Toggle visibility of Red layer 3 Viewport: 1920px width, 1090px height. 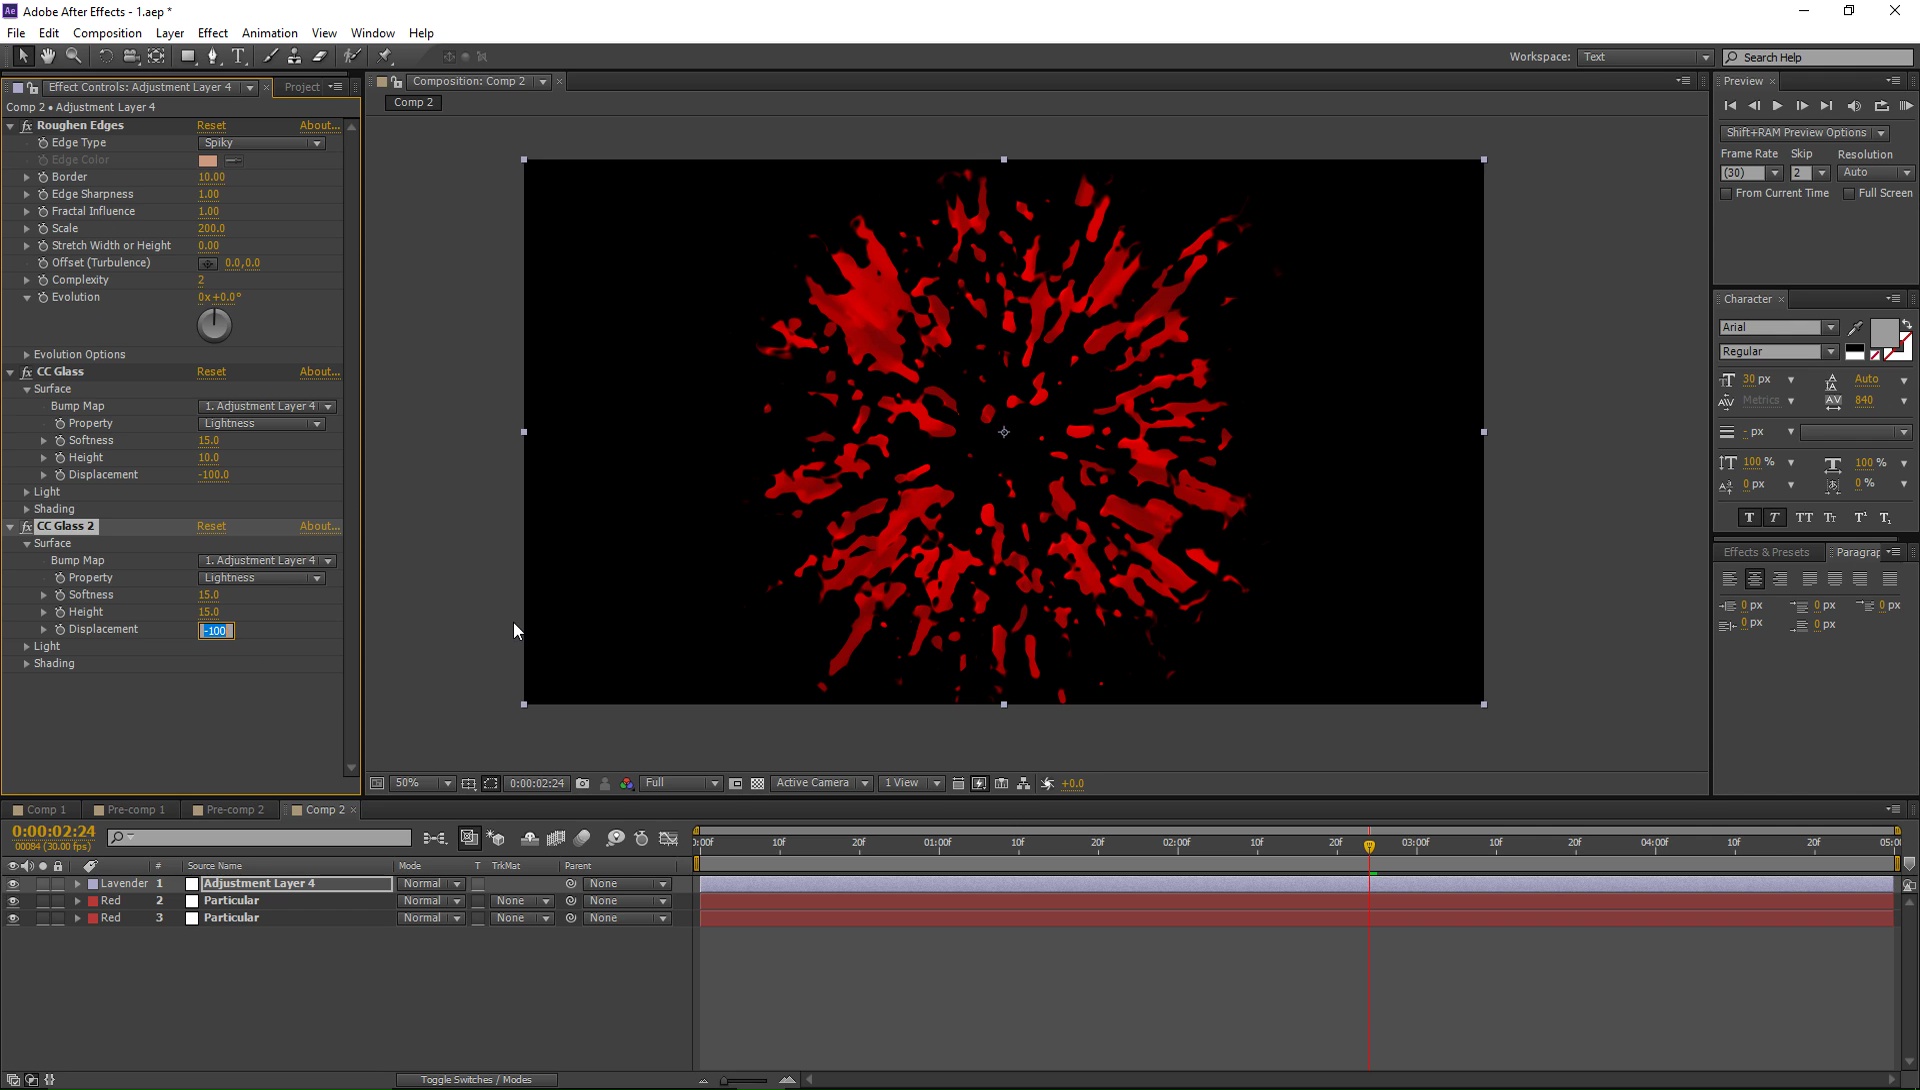(x=12, y=917)
